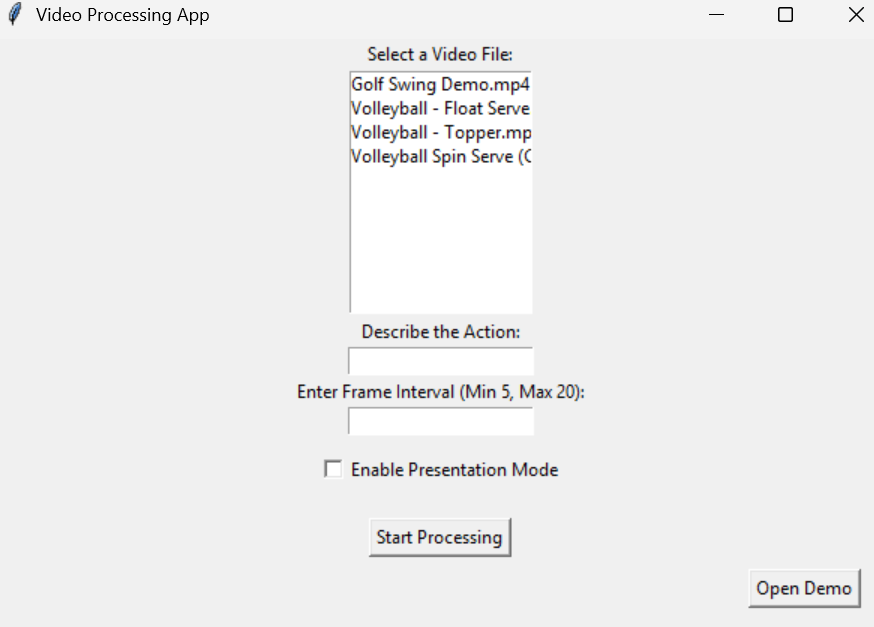Click the Video Processing App title text
This screenshot has width=874, height=627.
[123, 15]
